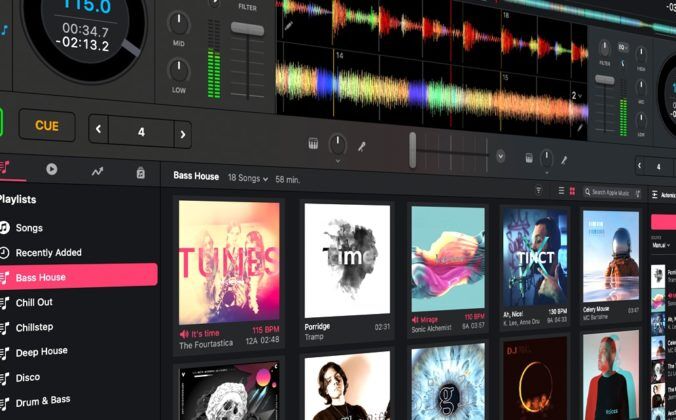This screenshot has height=420, width=676.
Task: Adjust the right deck FILTER knob
Action: [604, 49]
